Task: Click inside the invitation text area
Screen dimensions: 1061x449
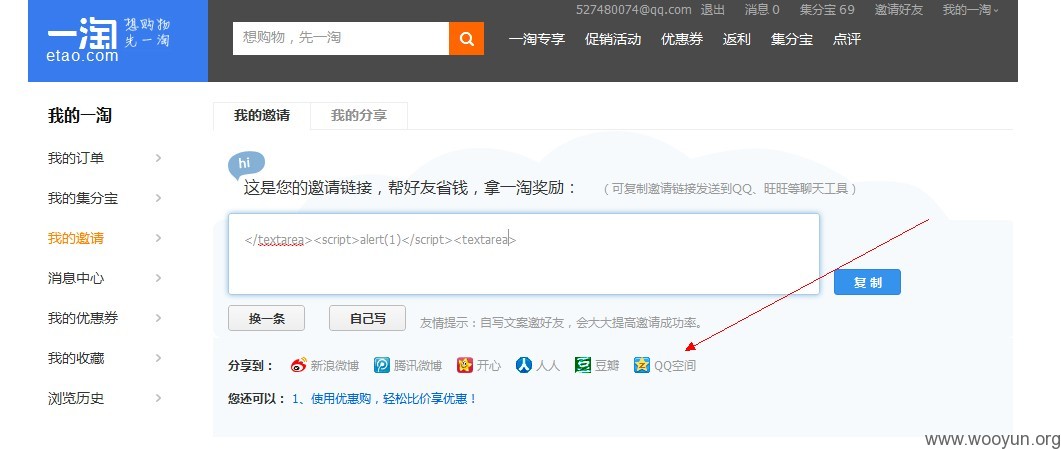Action: click(524, 254)
